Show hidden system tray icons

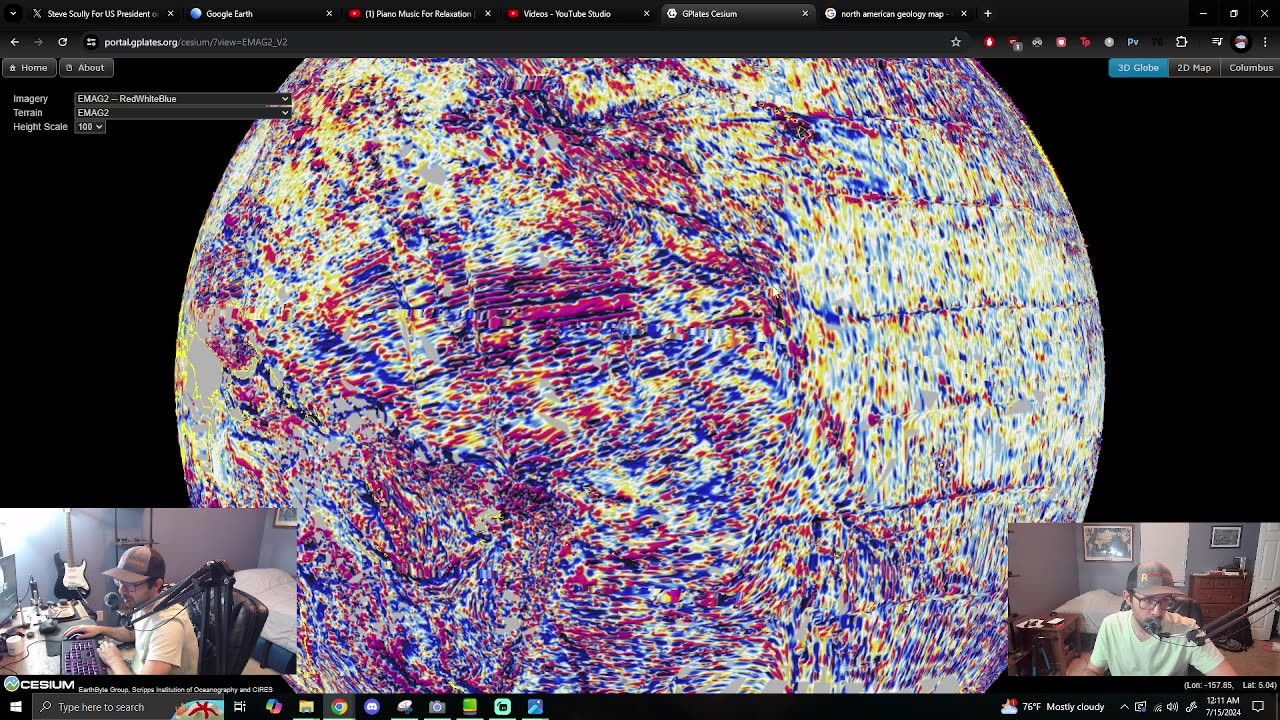point(1124,707)
